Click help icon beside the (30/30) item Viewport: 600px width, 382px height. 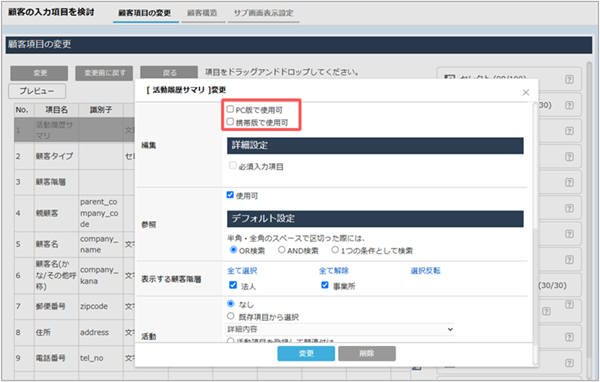click(569, 304)
